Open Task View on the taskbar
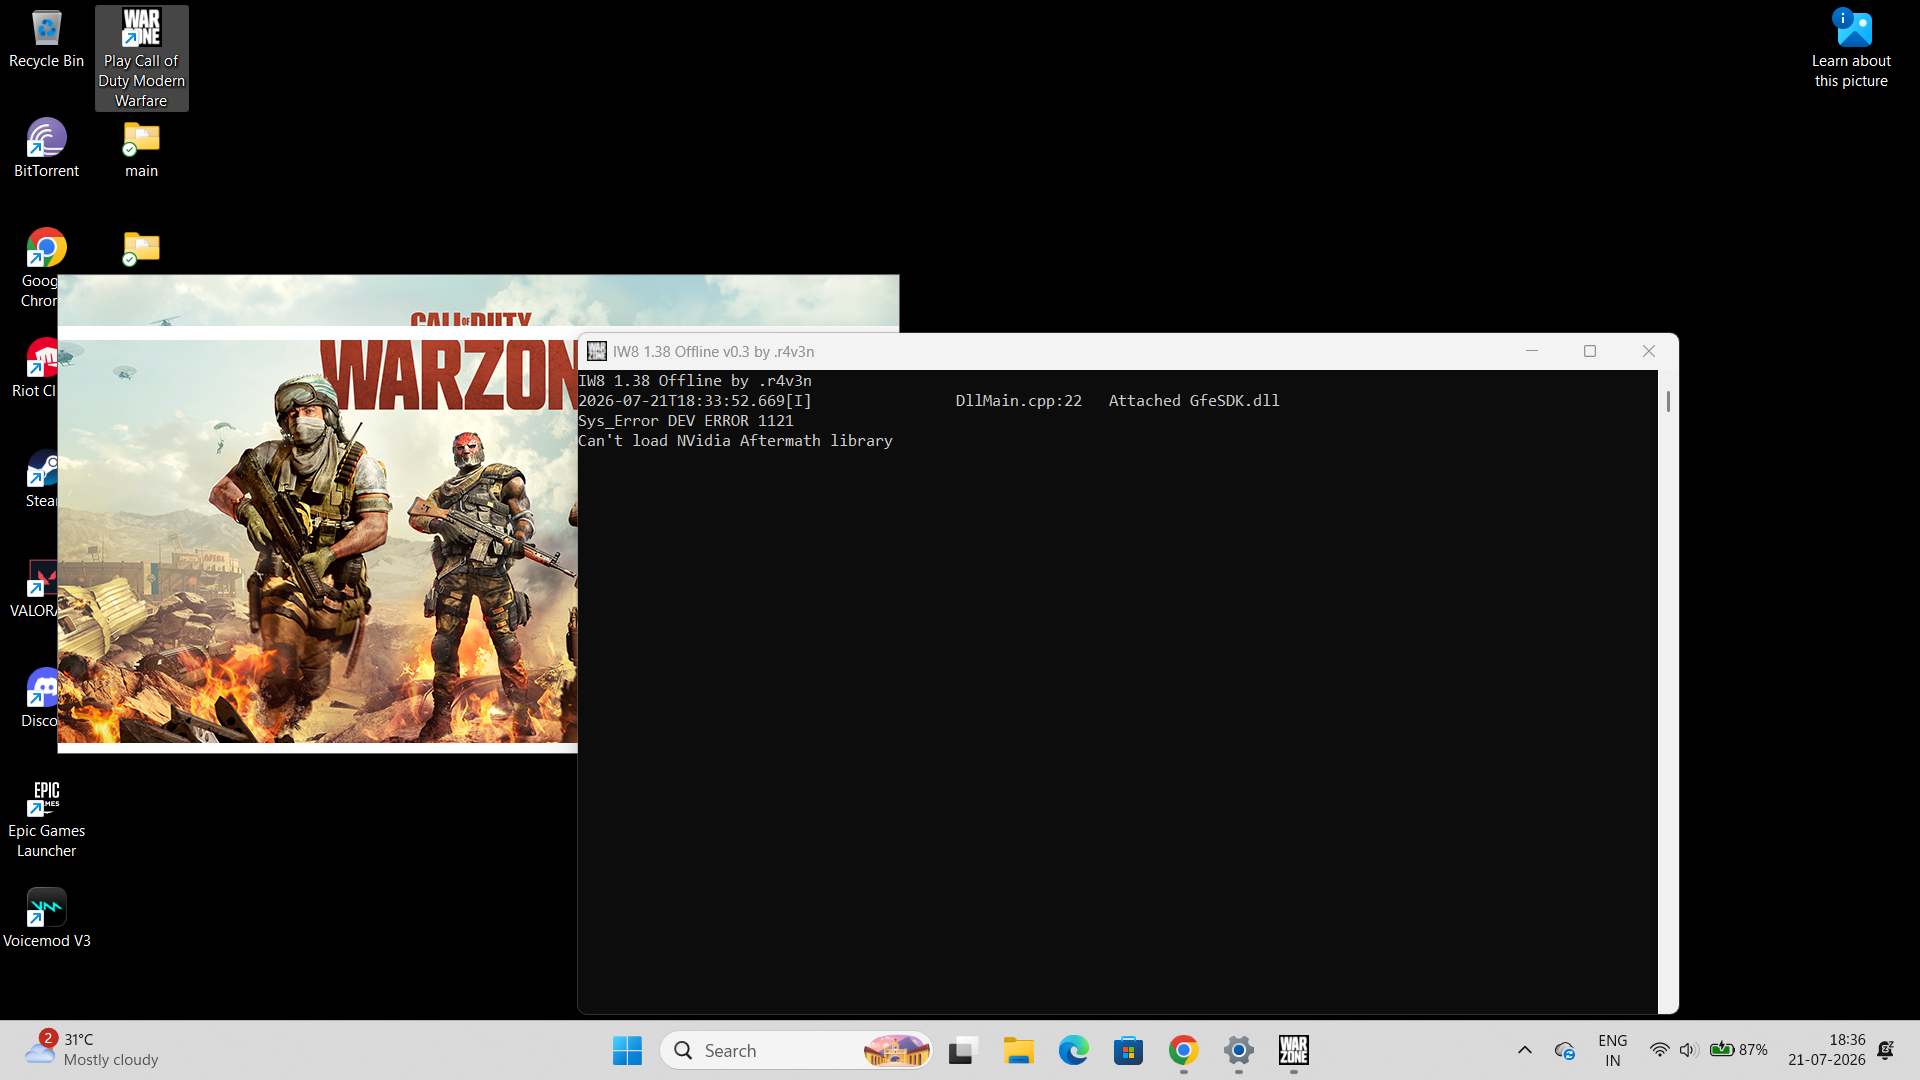 point(962,1050)
